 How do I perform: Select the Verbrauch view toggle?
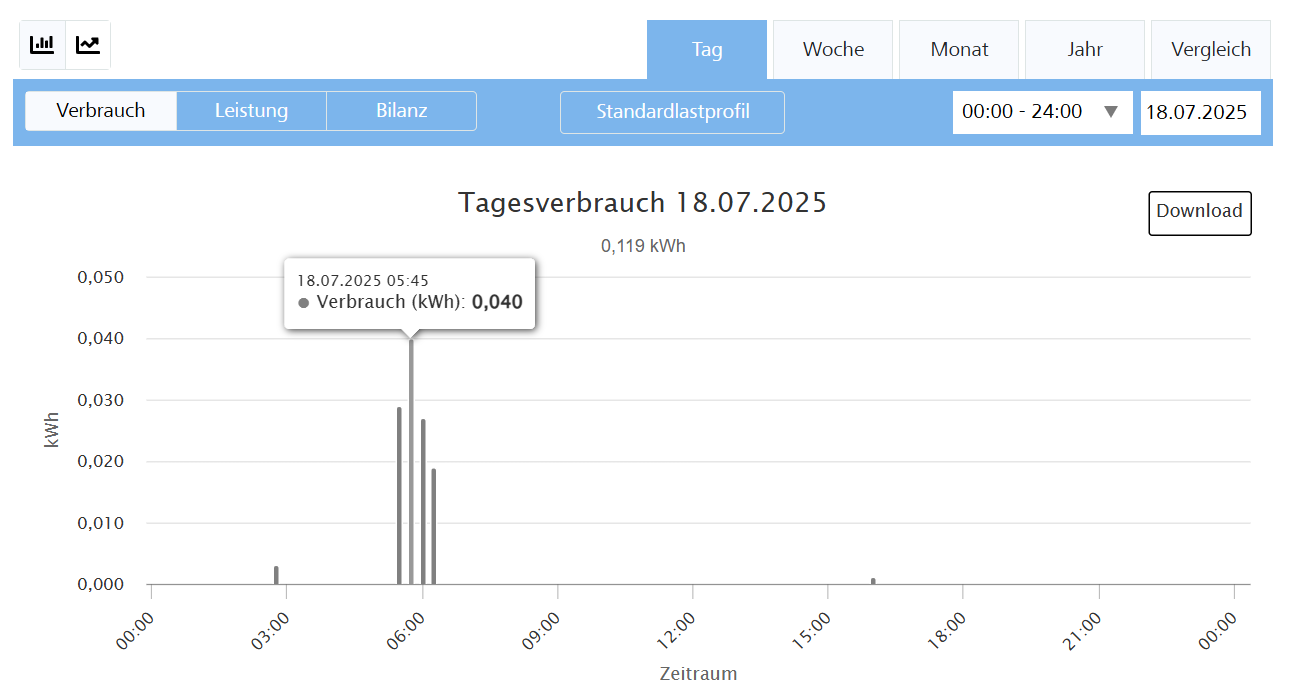(x=101, y=111)
